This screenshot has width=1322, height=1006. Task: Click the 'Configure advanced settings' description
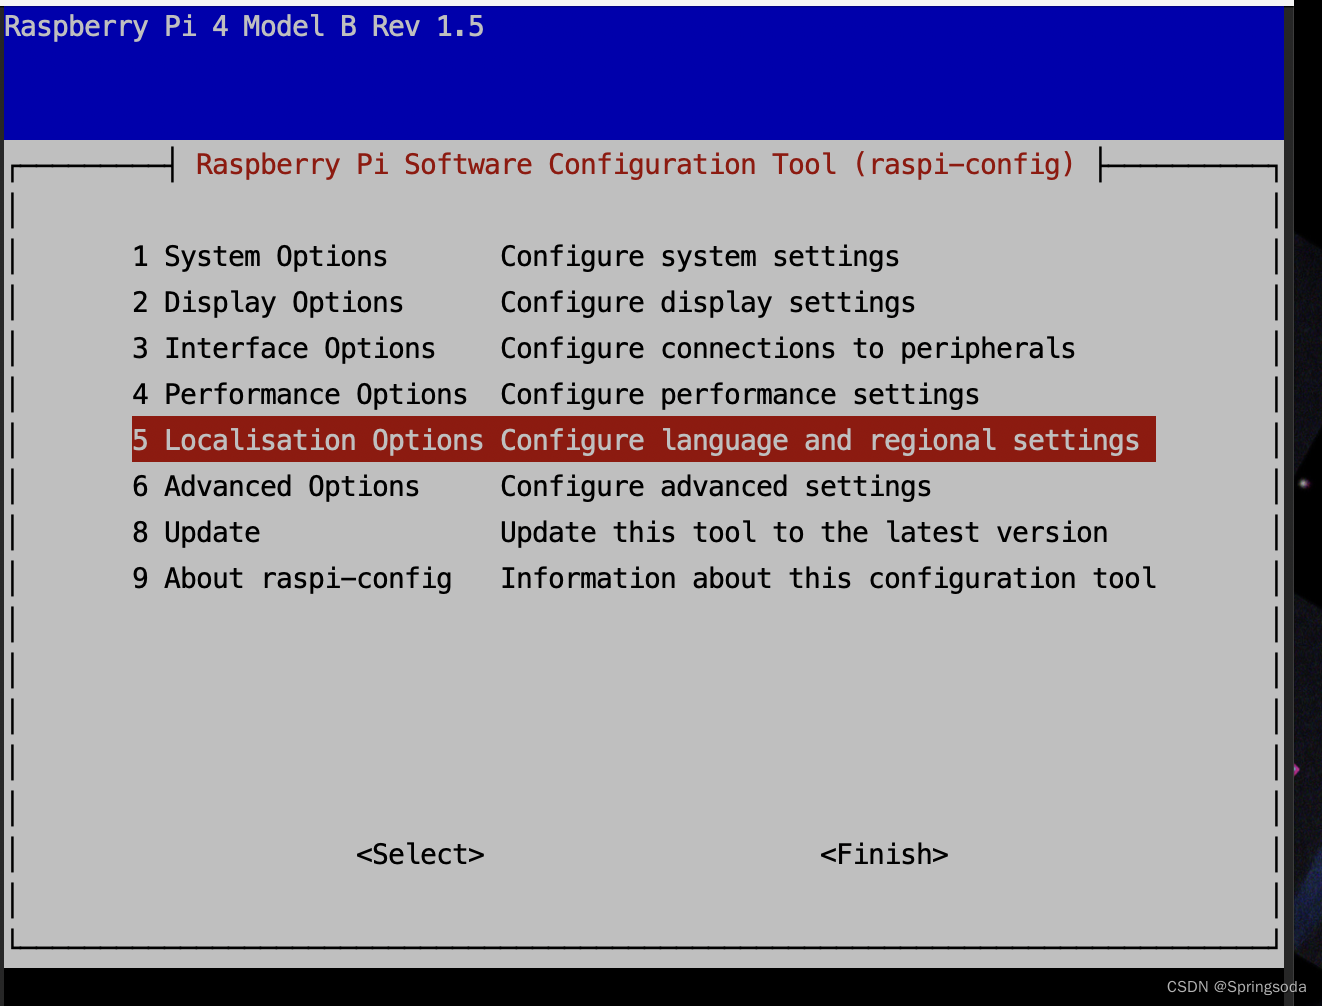[x=715, y=487]
